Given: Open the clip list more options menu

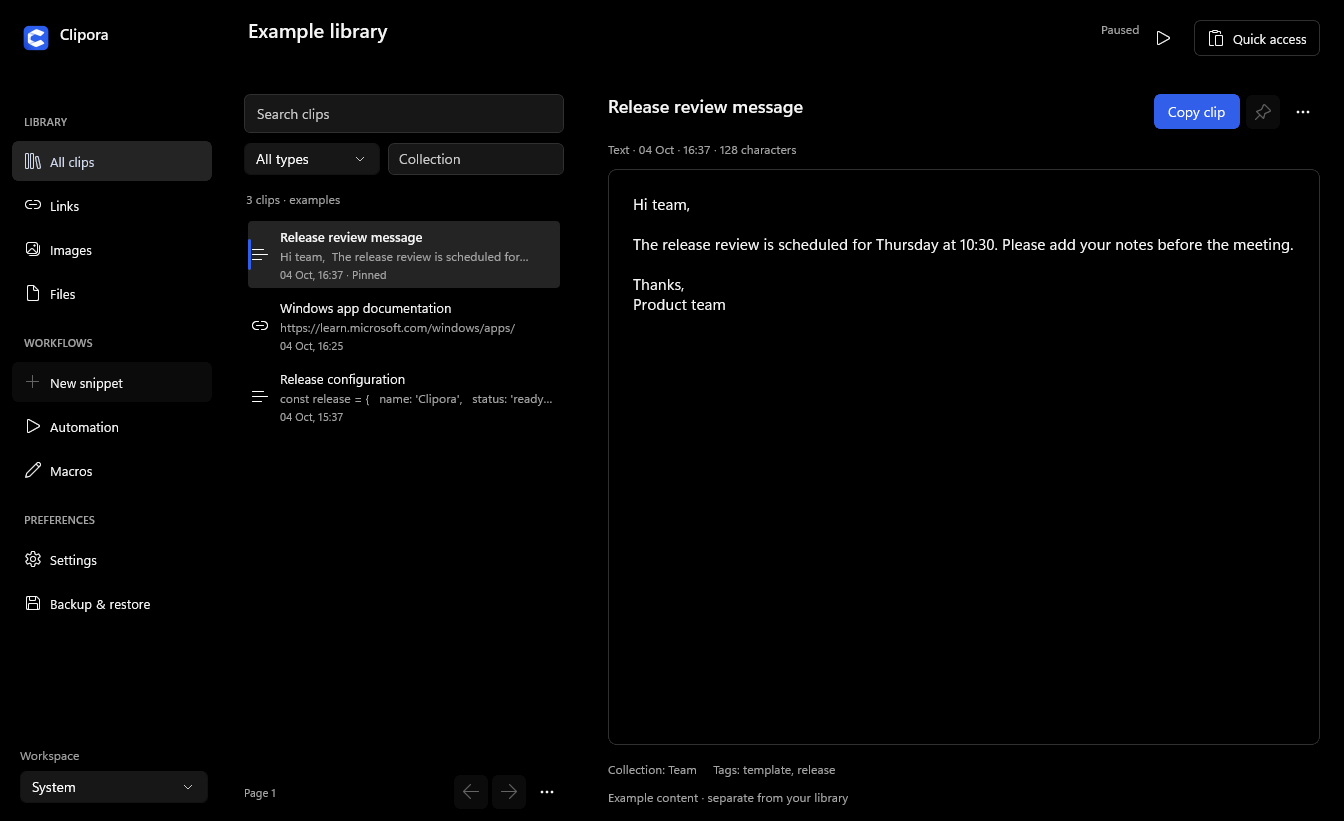Looking at the screenshot, I should pyautogui.click(x=547, y=792).
